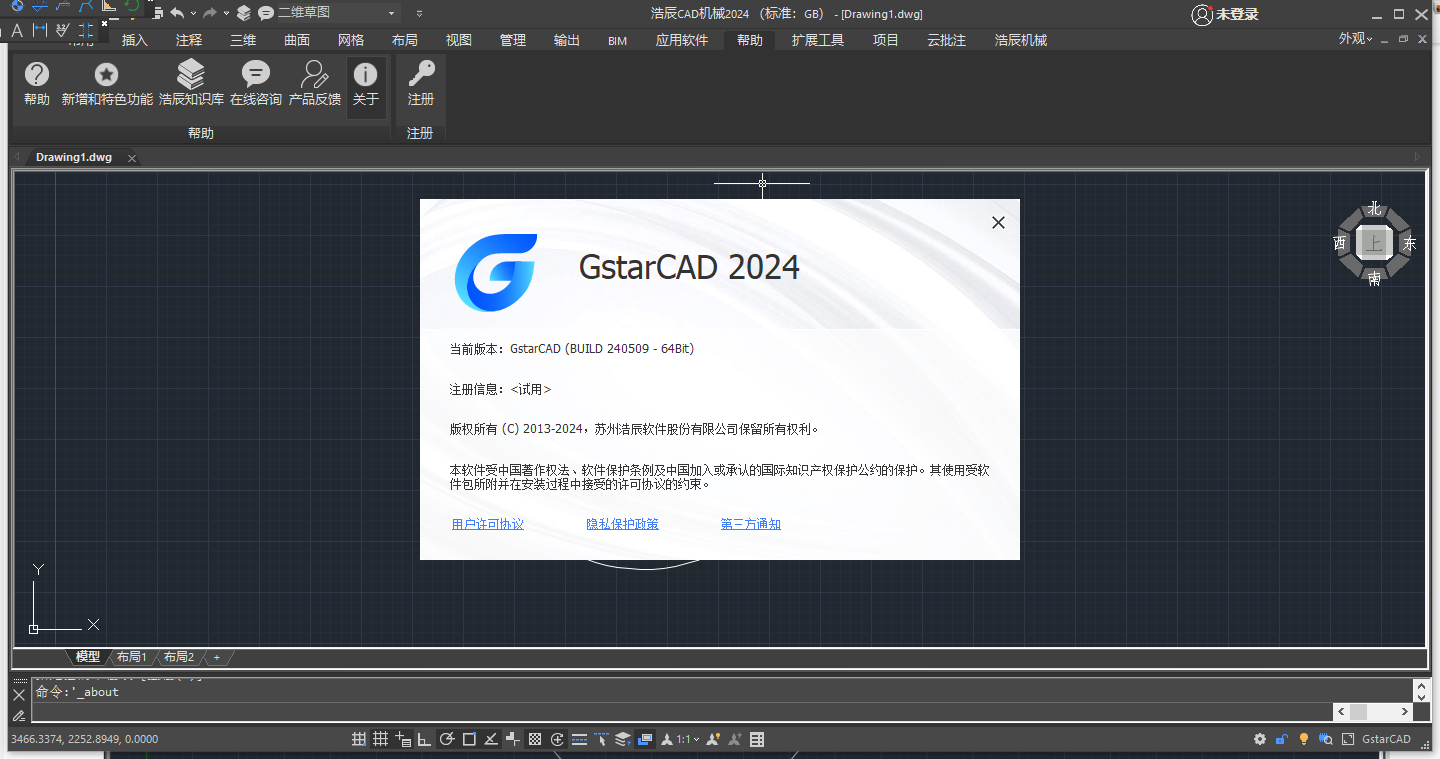Switch to the 输出 ribbon tab
The image size is (1440, 759).
567,40
